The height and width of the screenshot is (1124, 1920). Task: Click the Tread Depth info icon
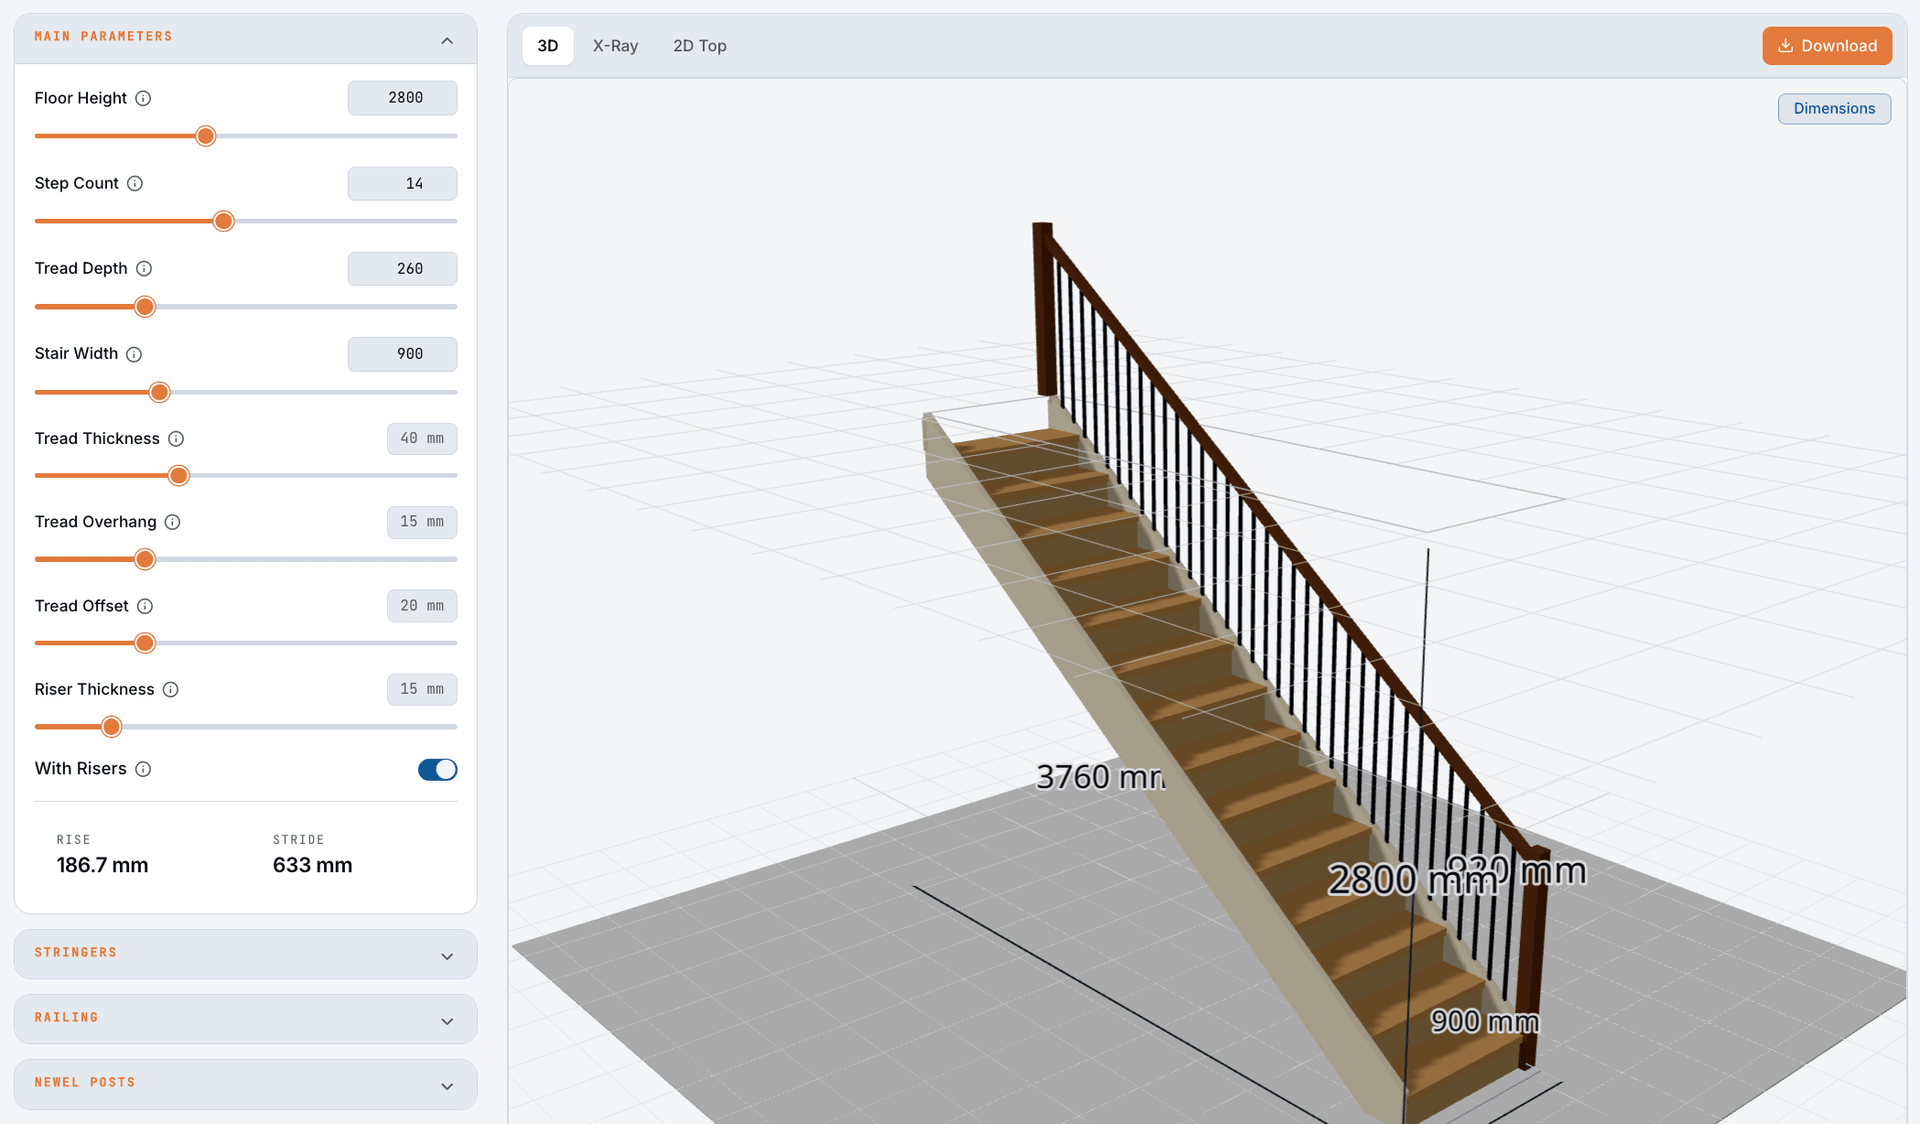[x=144, y=269]
